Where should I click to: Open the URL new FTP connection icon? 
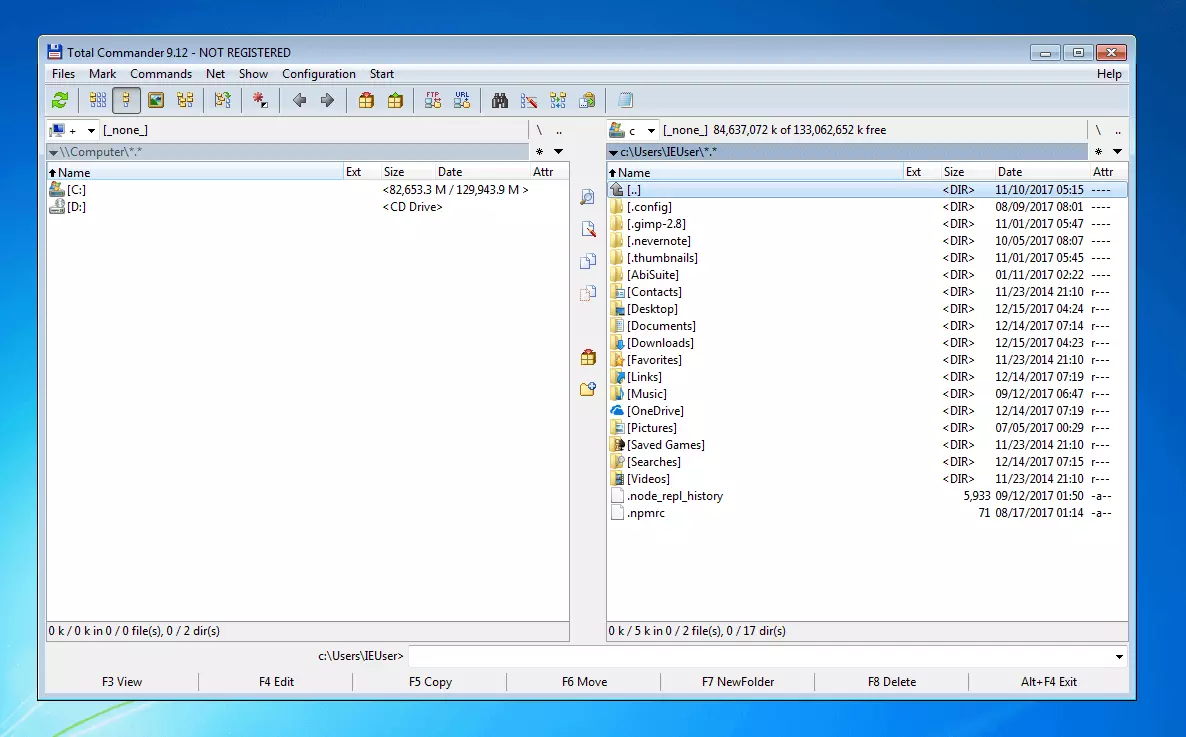pyautogui.click(x=461, y=100)
